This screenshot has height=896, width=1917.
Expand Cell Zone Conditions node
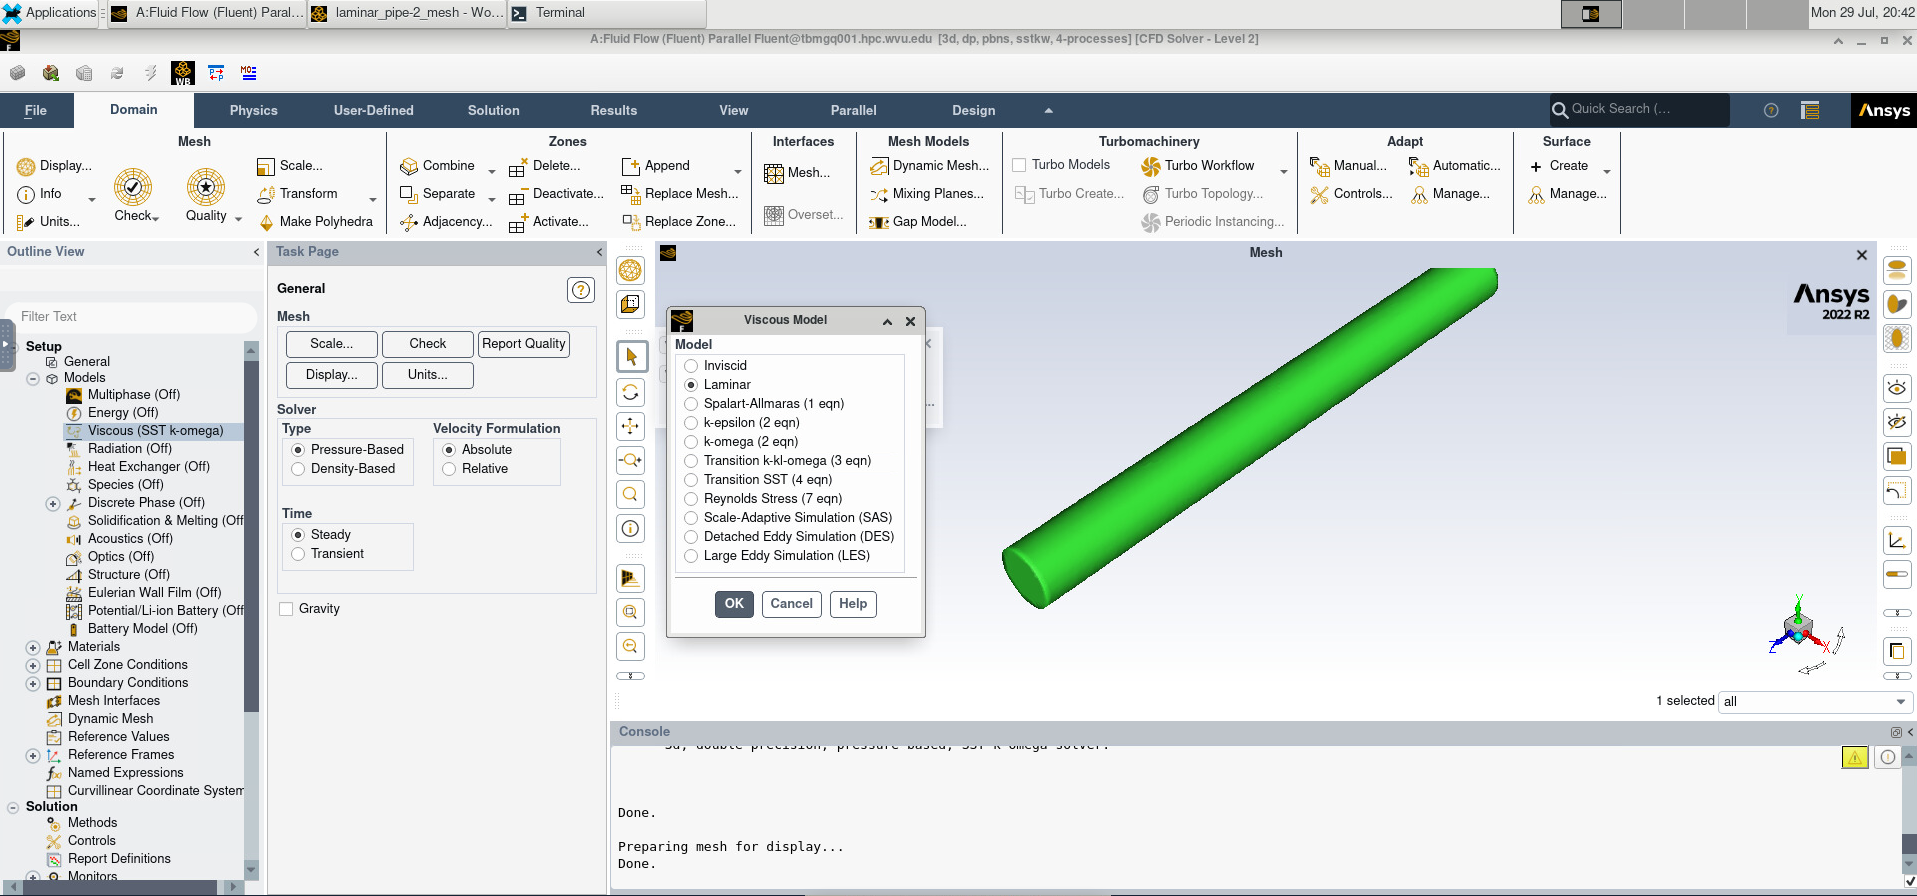(33, 666)
